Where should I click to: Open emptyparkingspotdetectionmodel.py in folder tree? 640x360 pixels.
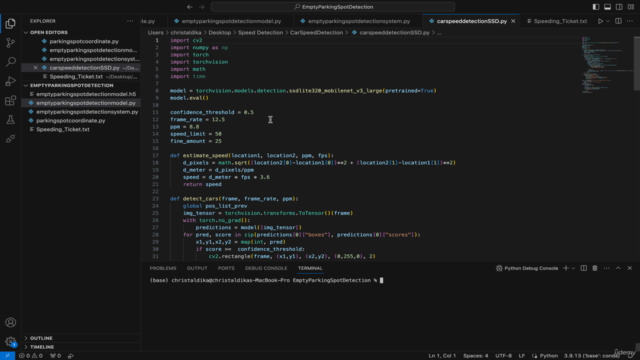point(86,103)
